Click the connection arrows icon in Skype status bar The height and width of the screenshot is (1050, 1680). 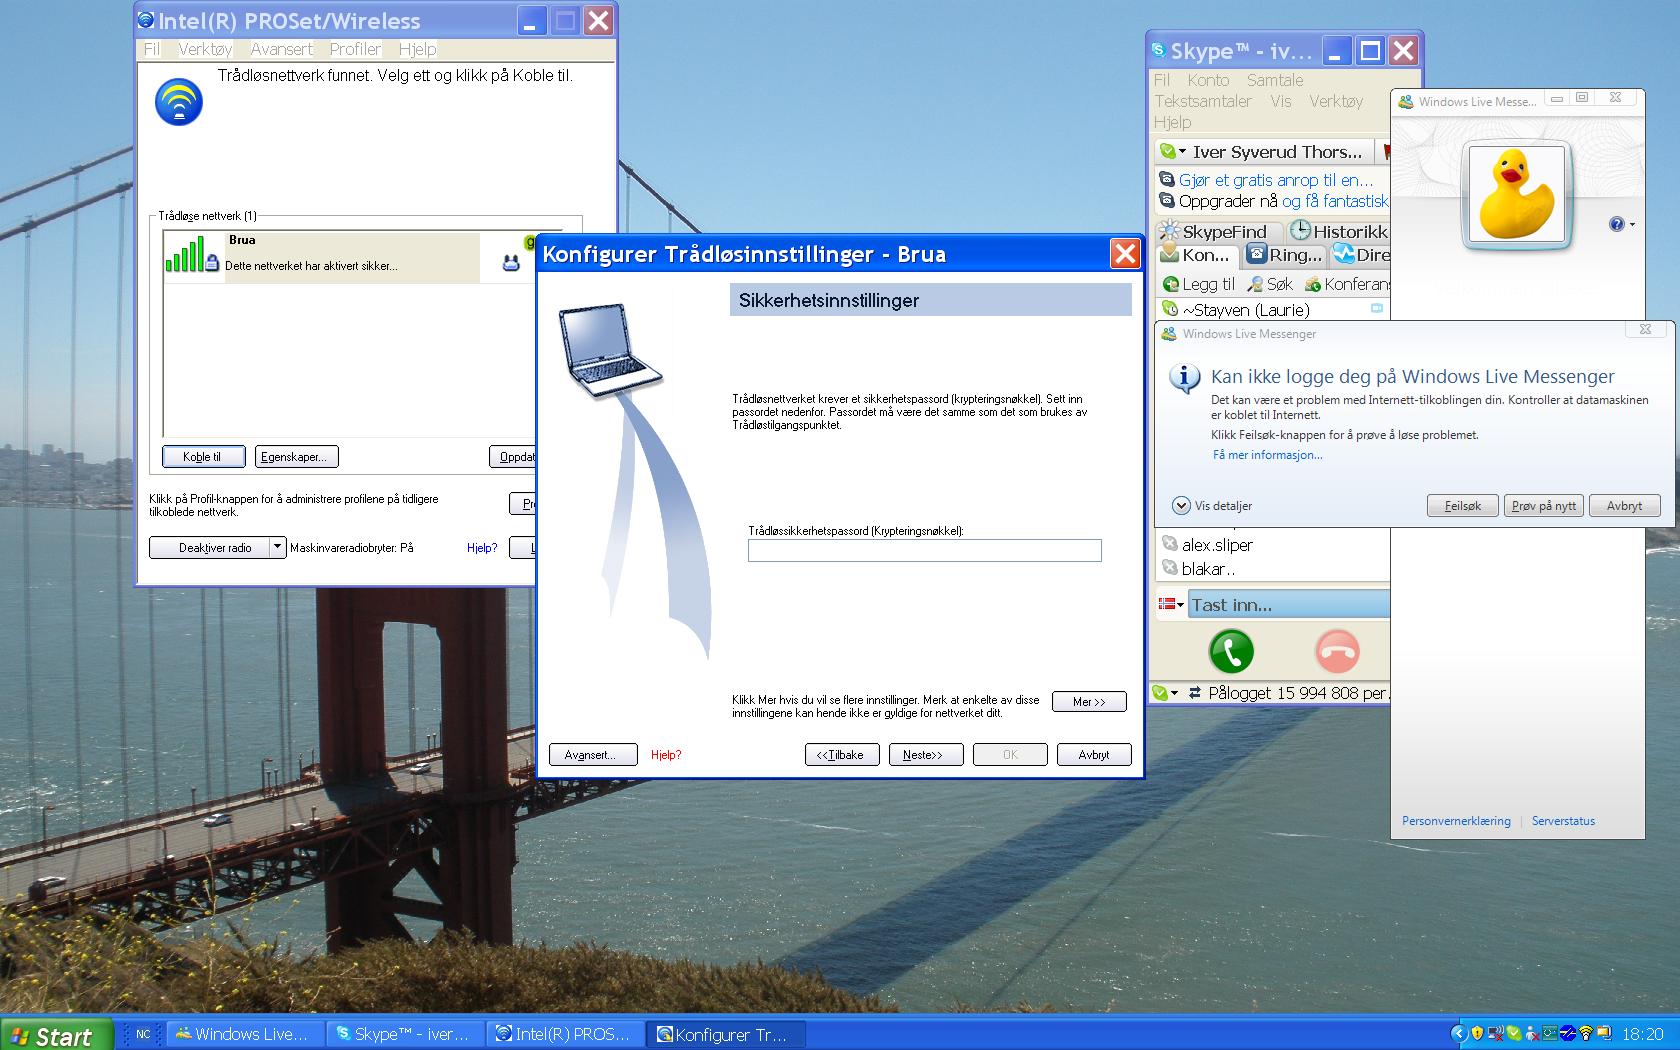point(1194,692)
